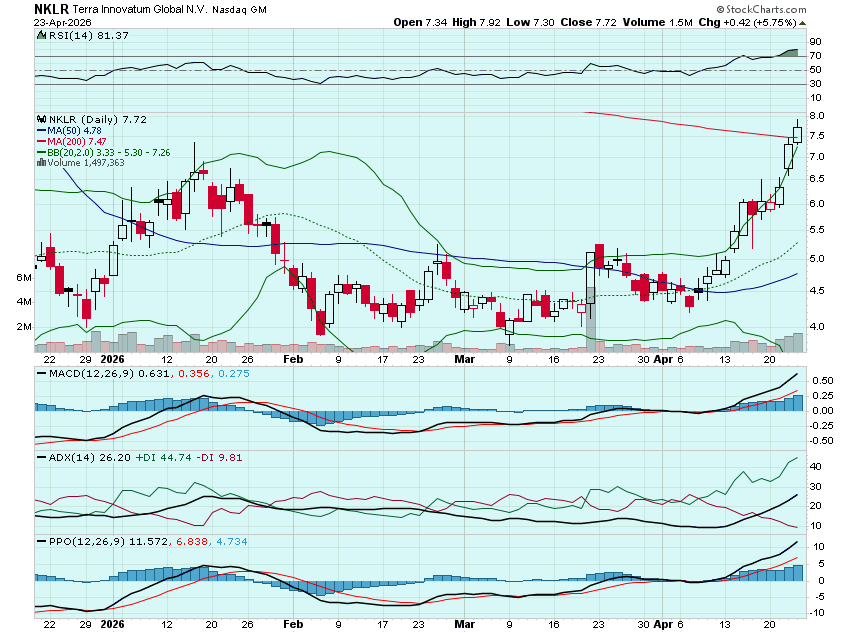Click the NKLR ticker symbol in header
Screen dimensions: 850x633
pyautogui.click(x=22, y=8)
